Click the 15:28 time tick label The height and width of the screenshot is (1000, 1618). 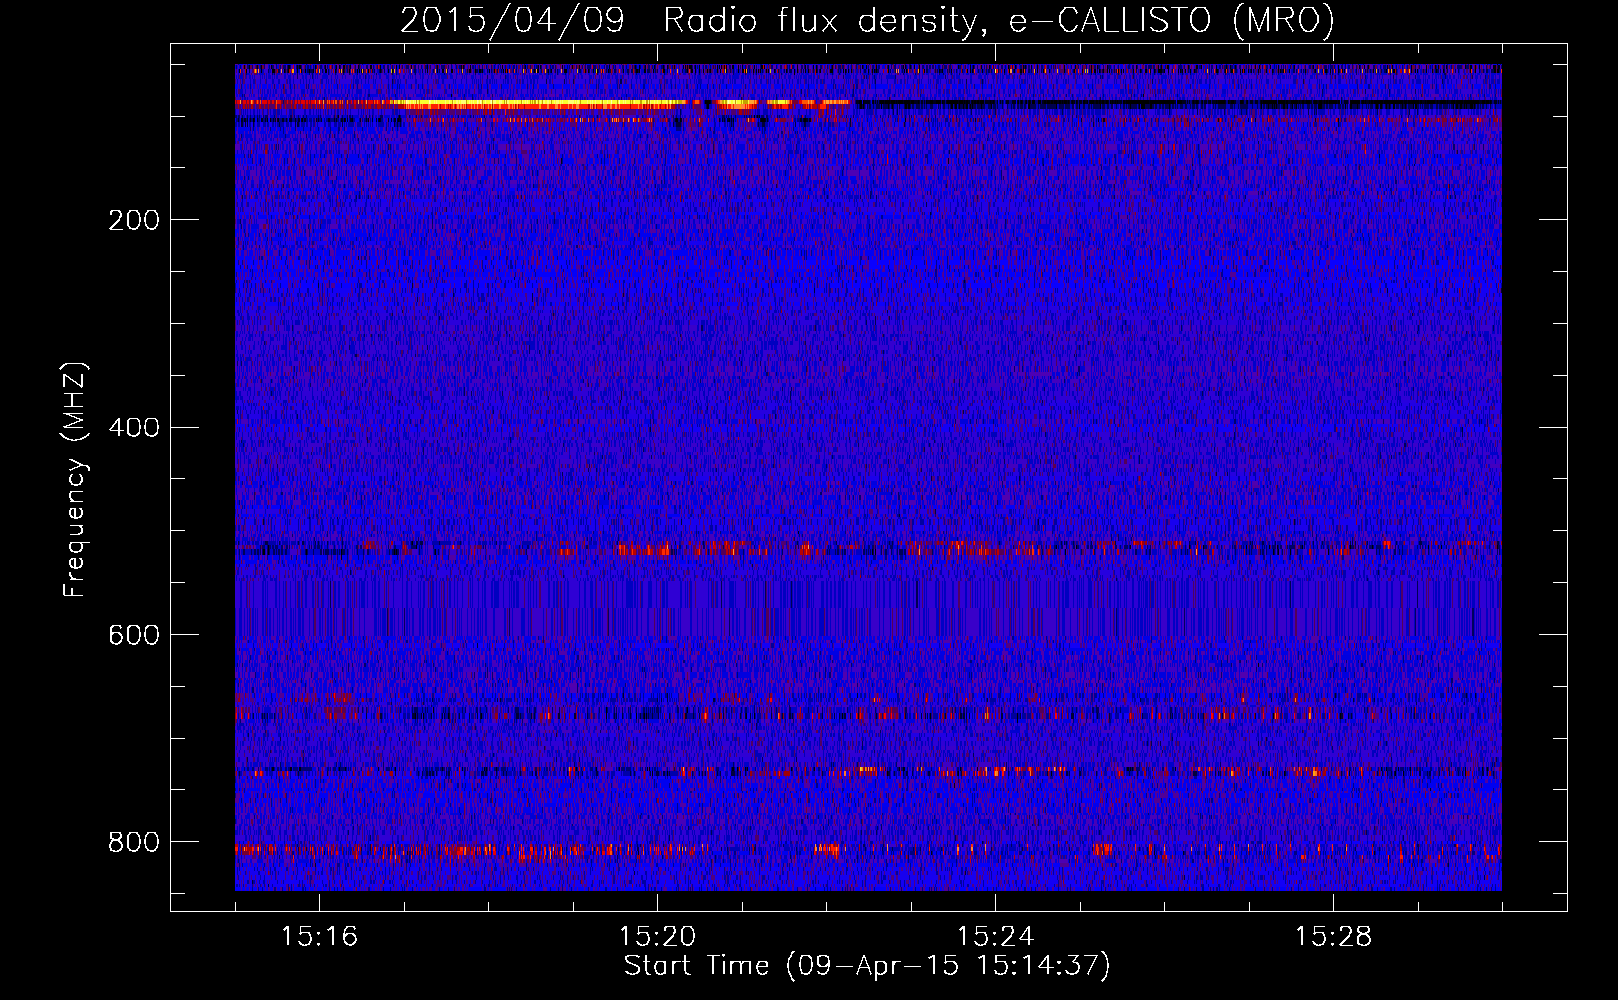[x=1333, y=936]
